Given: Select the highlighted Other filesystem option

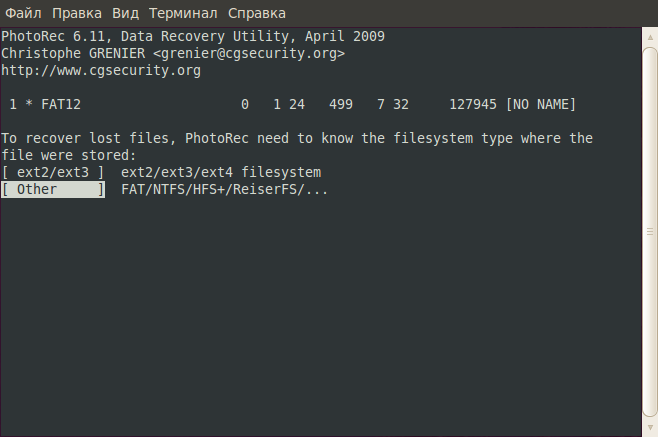Looking at the screenshot, I should tap(53, 190).
